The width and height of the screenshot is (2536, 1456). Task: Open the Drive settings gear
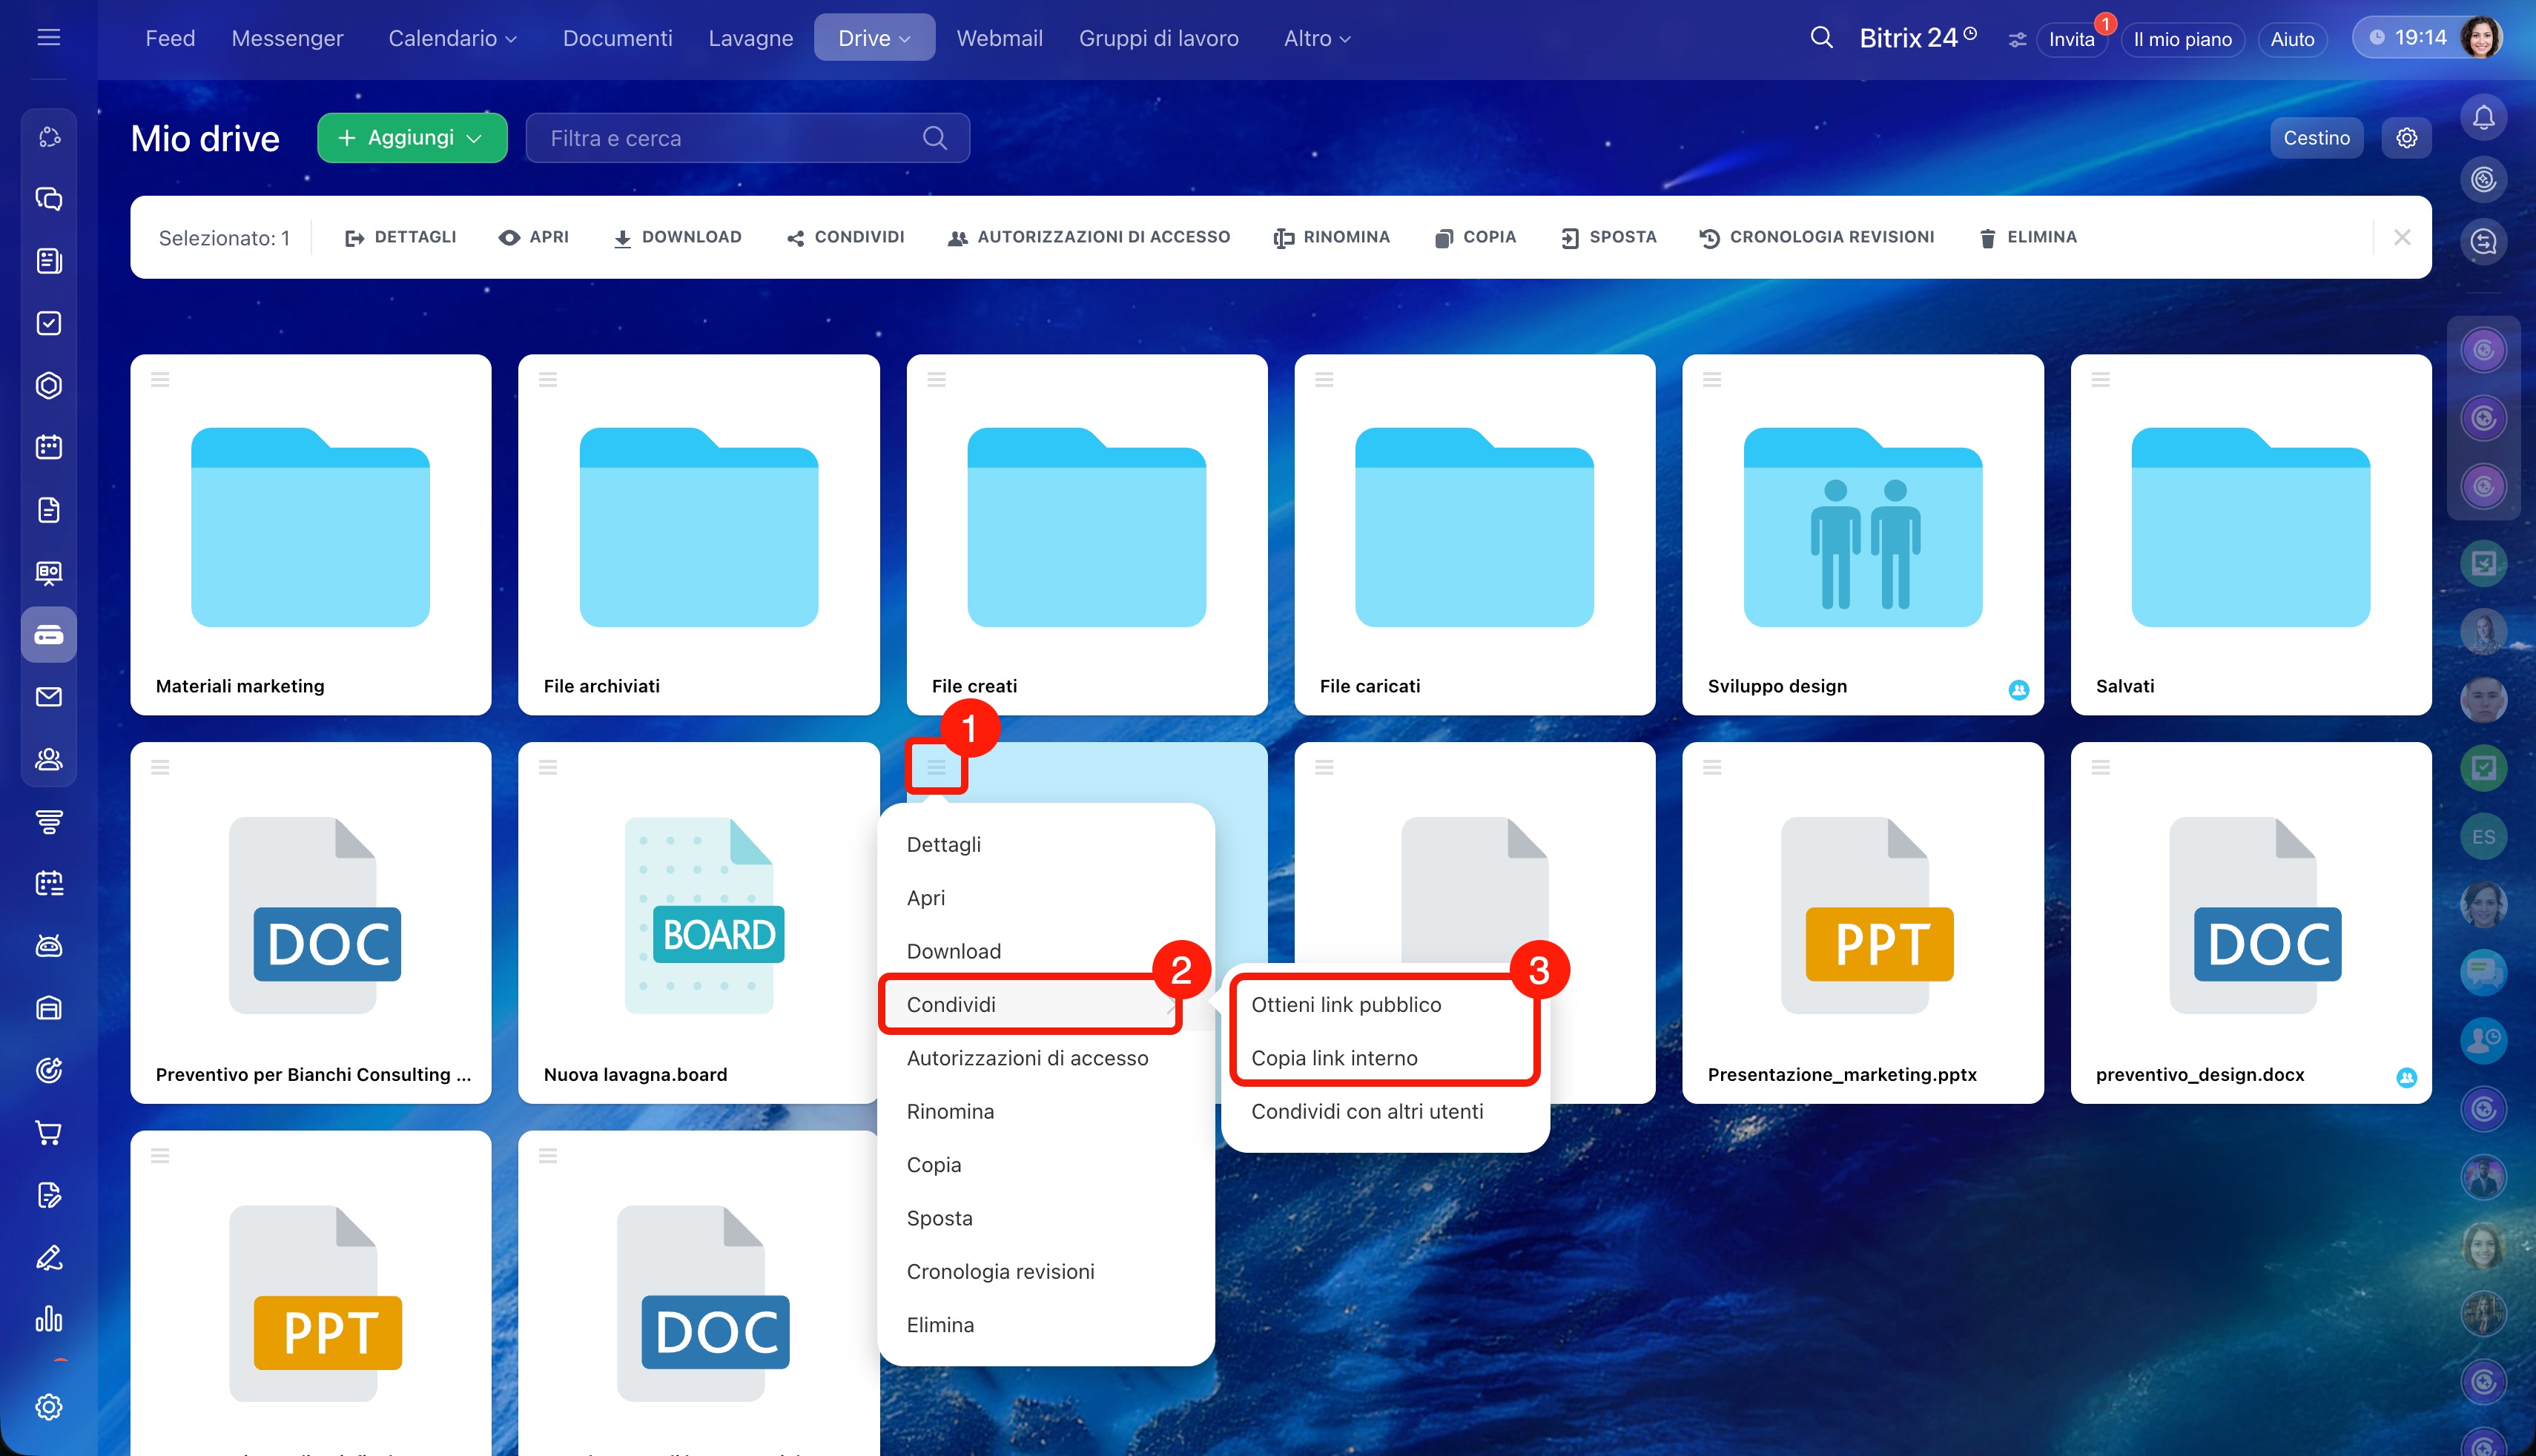(x=2406, y=138)
